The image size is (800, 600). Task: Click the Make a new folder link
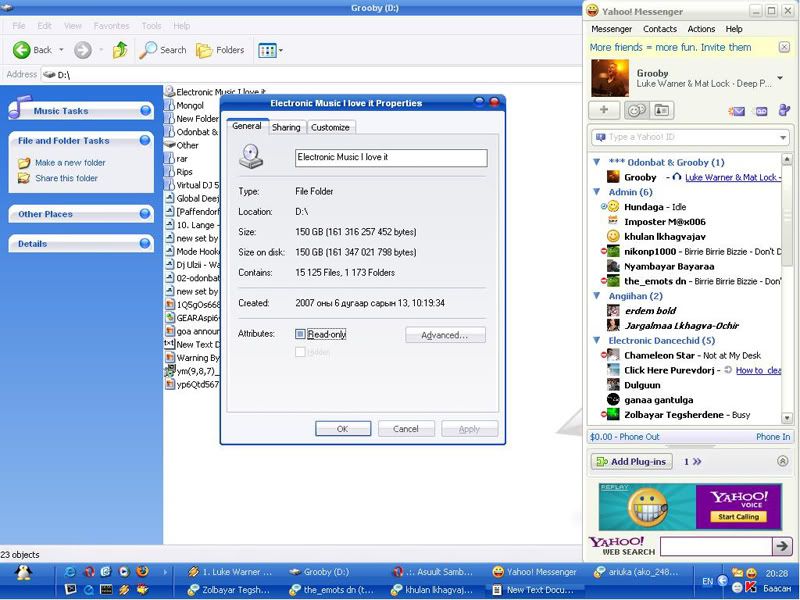click(70, 162)
